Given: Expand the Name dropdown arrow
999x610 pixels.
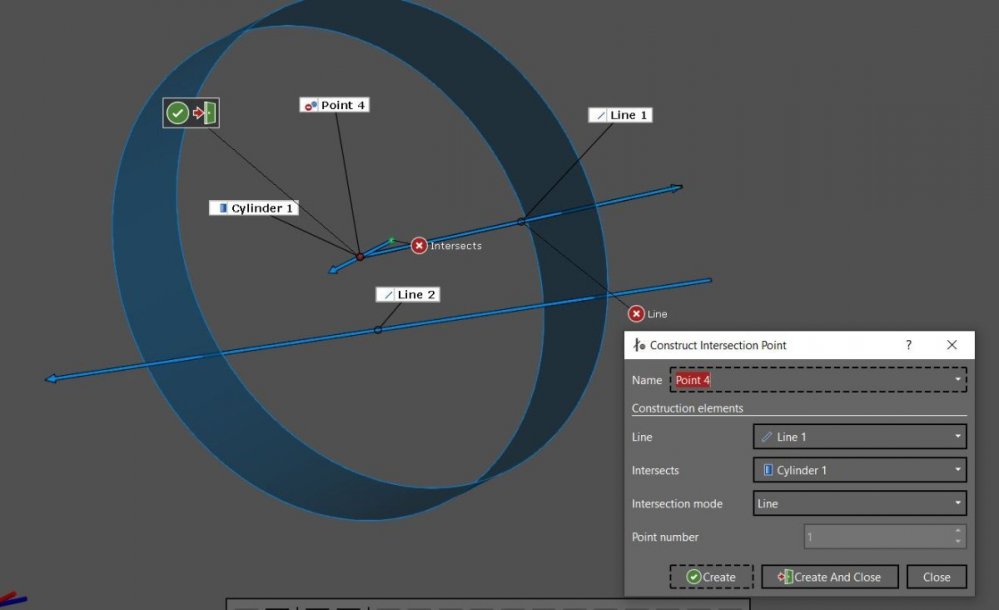Looking at the screenshot, I should pyautogui.click(x=958, y=380).
